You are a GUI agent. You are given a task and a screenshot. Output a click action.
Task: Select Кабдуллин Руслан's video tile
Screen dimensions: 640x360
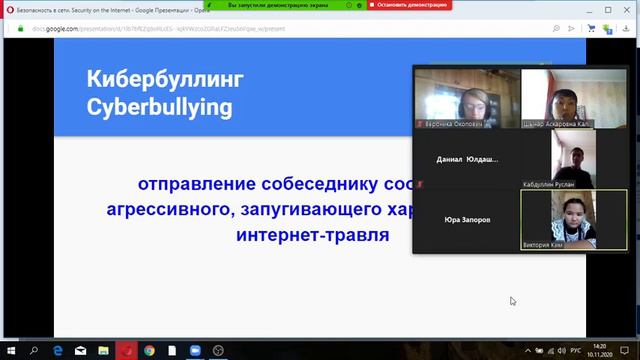tap(574, 159)
